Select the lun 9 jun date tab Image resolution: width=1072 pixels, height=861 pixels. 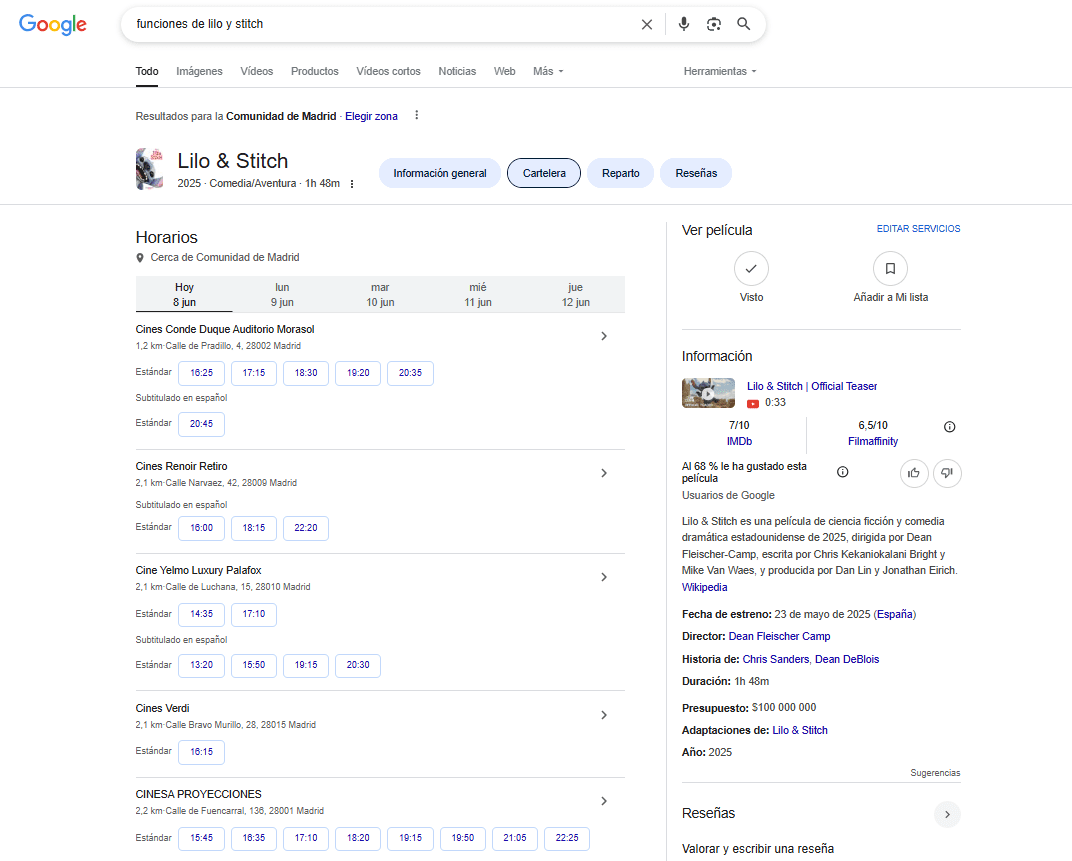282,295
